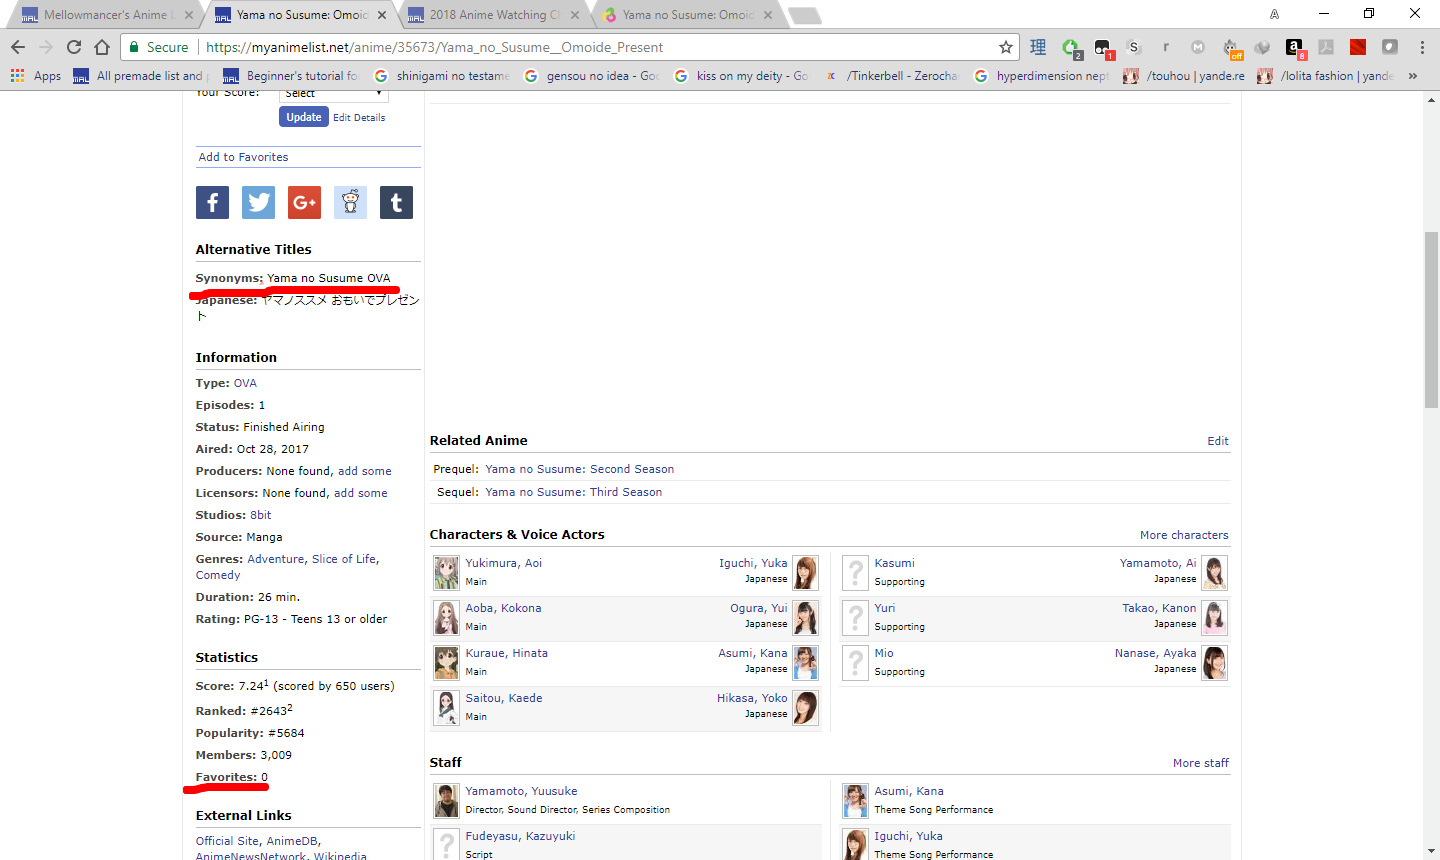Open 'All premade list' bookmark
The width and height of the screenshot is (1440, 860).
pyautogui.click(x=140, y=76)
